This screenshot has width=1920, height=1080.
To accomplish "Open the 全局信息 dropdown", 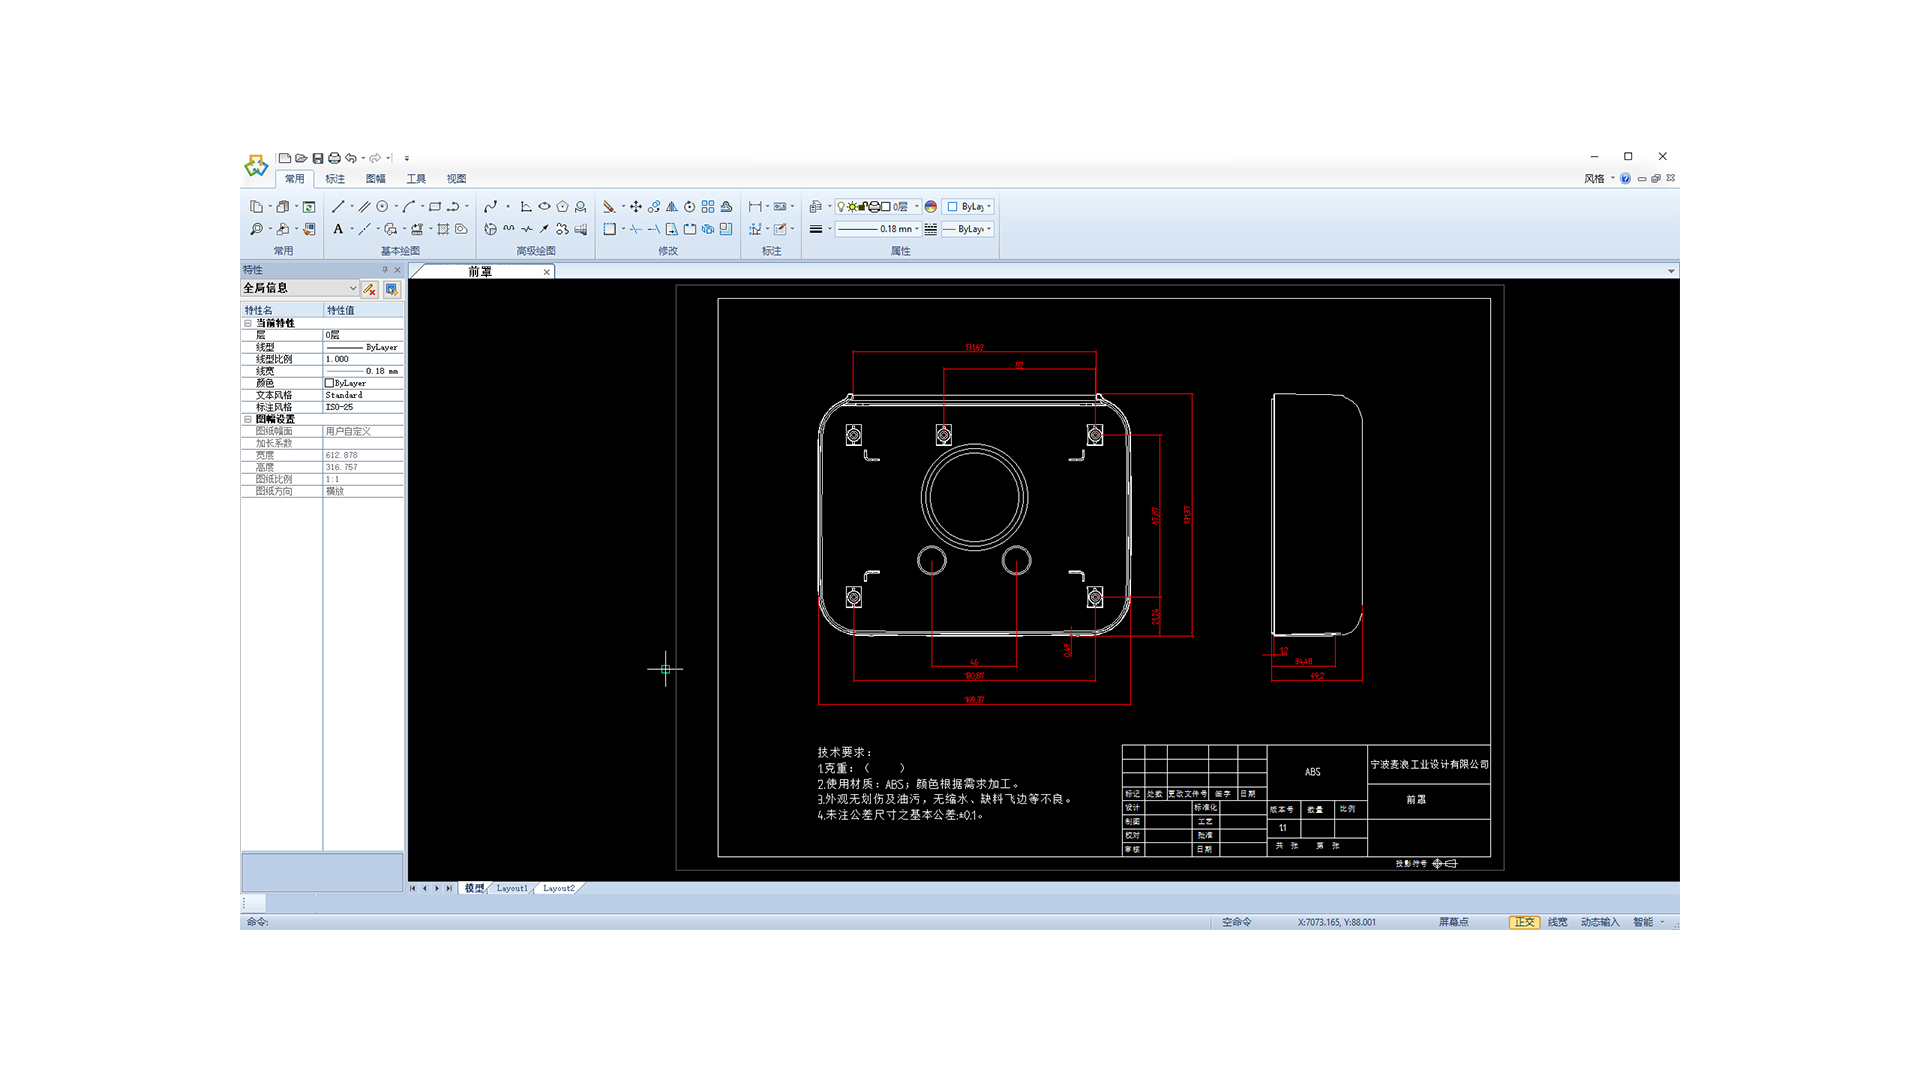I will (x=299, y=288).
